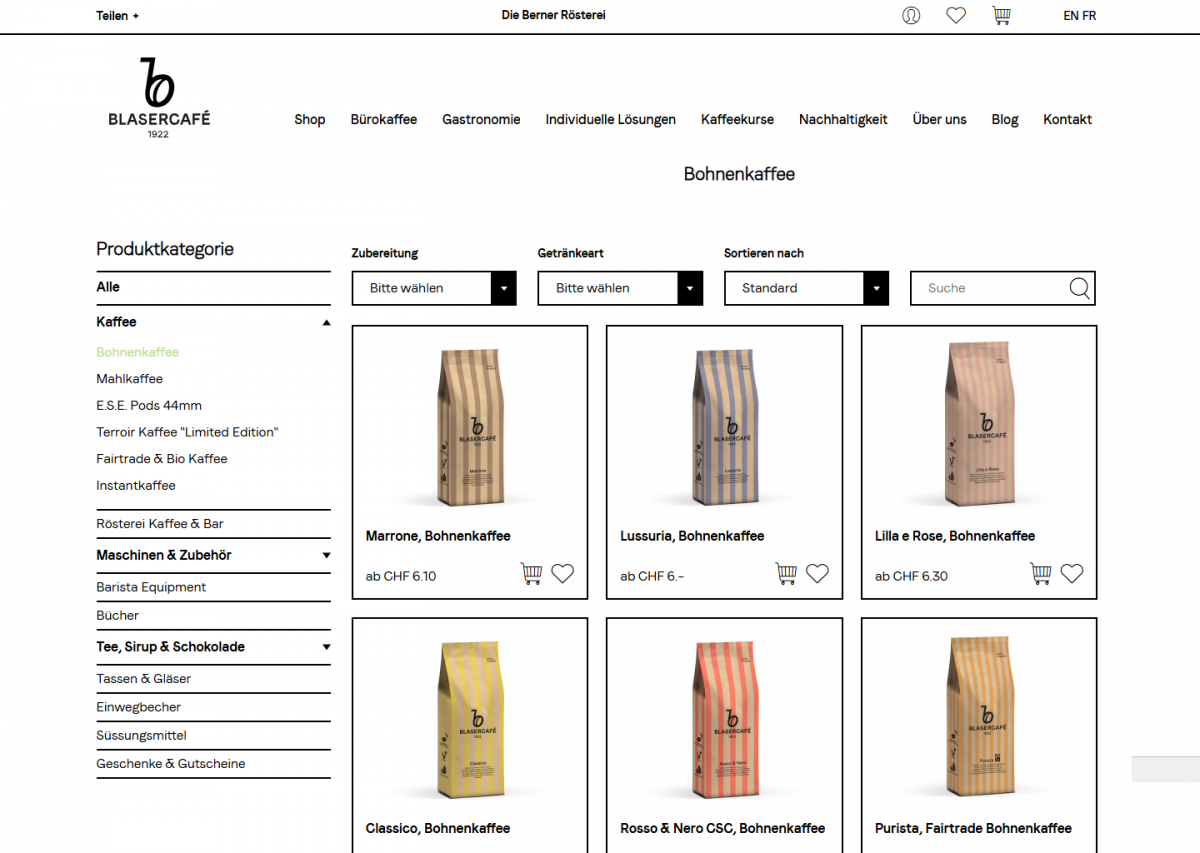
Task: Expand Tee, Sirup & Schokolade category
Action: coord(326,647)
